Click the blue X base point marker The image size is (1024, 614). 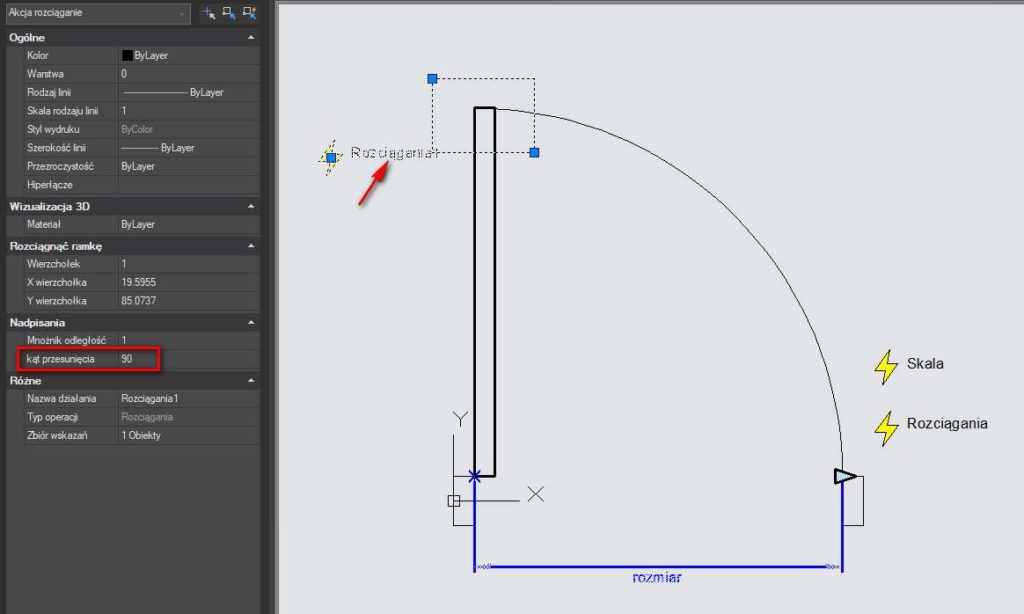click(x=475, y=476)
